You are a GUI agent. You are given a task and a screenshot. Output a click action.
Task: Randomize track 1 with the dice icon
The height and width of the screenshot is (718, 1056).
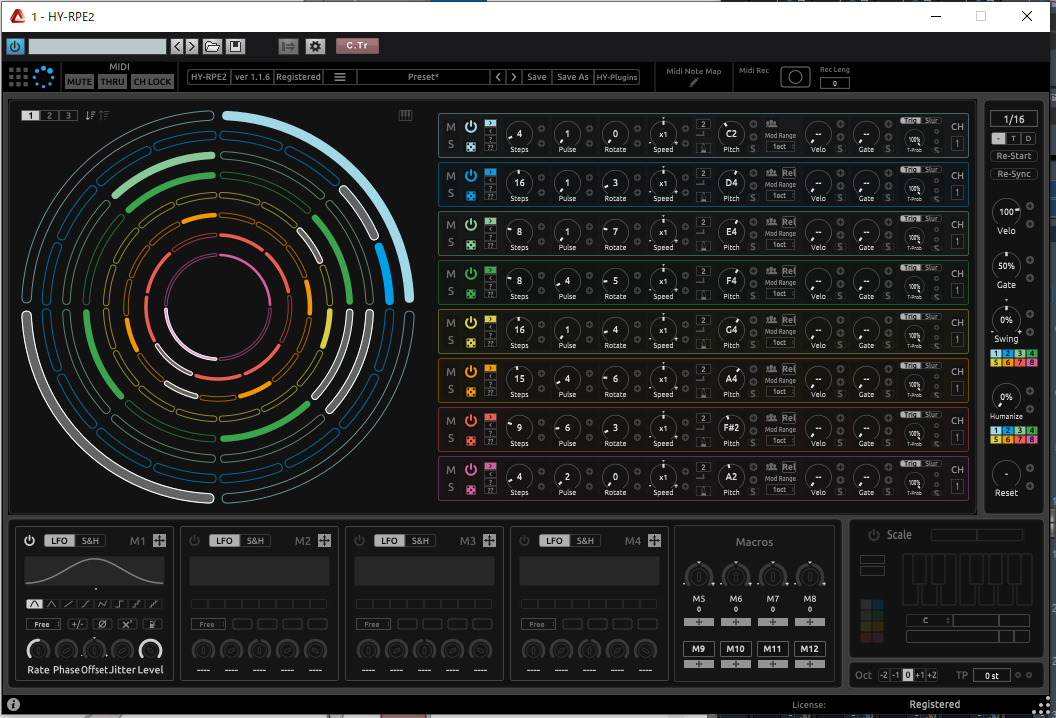470,145
